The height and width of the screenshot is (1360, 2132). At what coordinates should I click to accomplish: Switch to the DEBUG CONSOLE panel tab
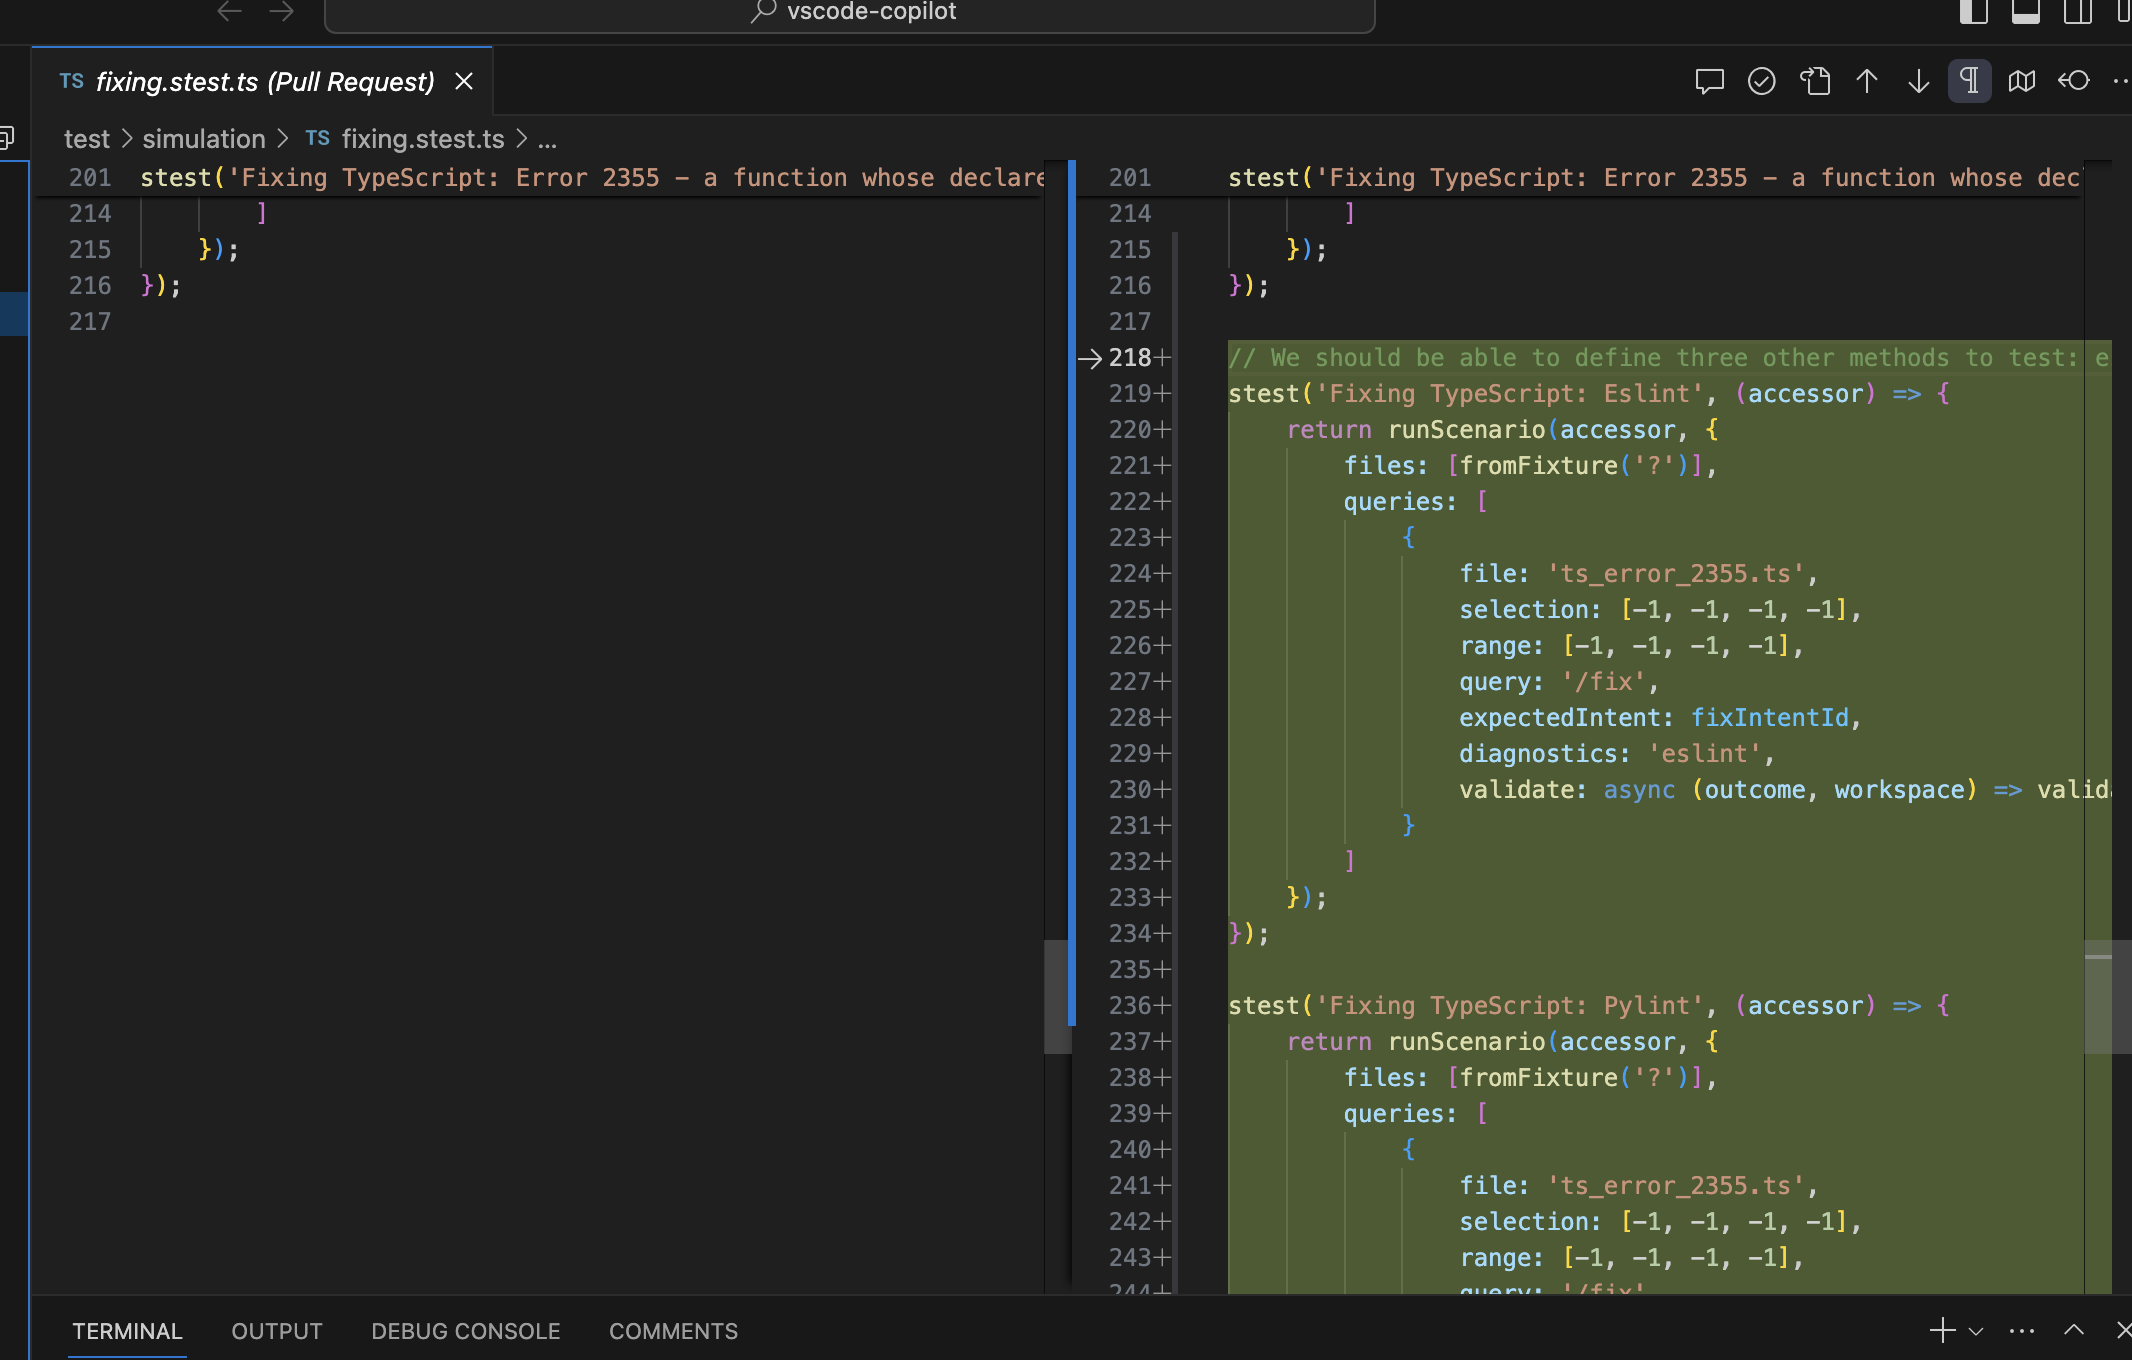[466, 1331]
